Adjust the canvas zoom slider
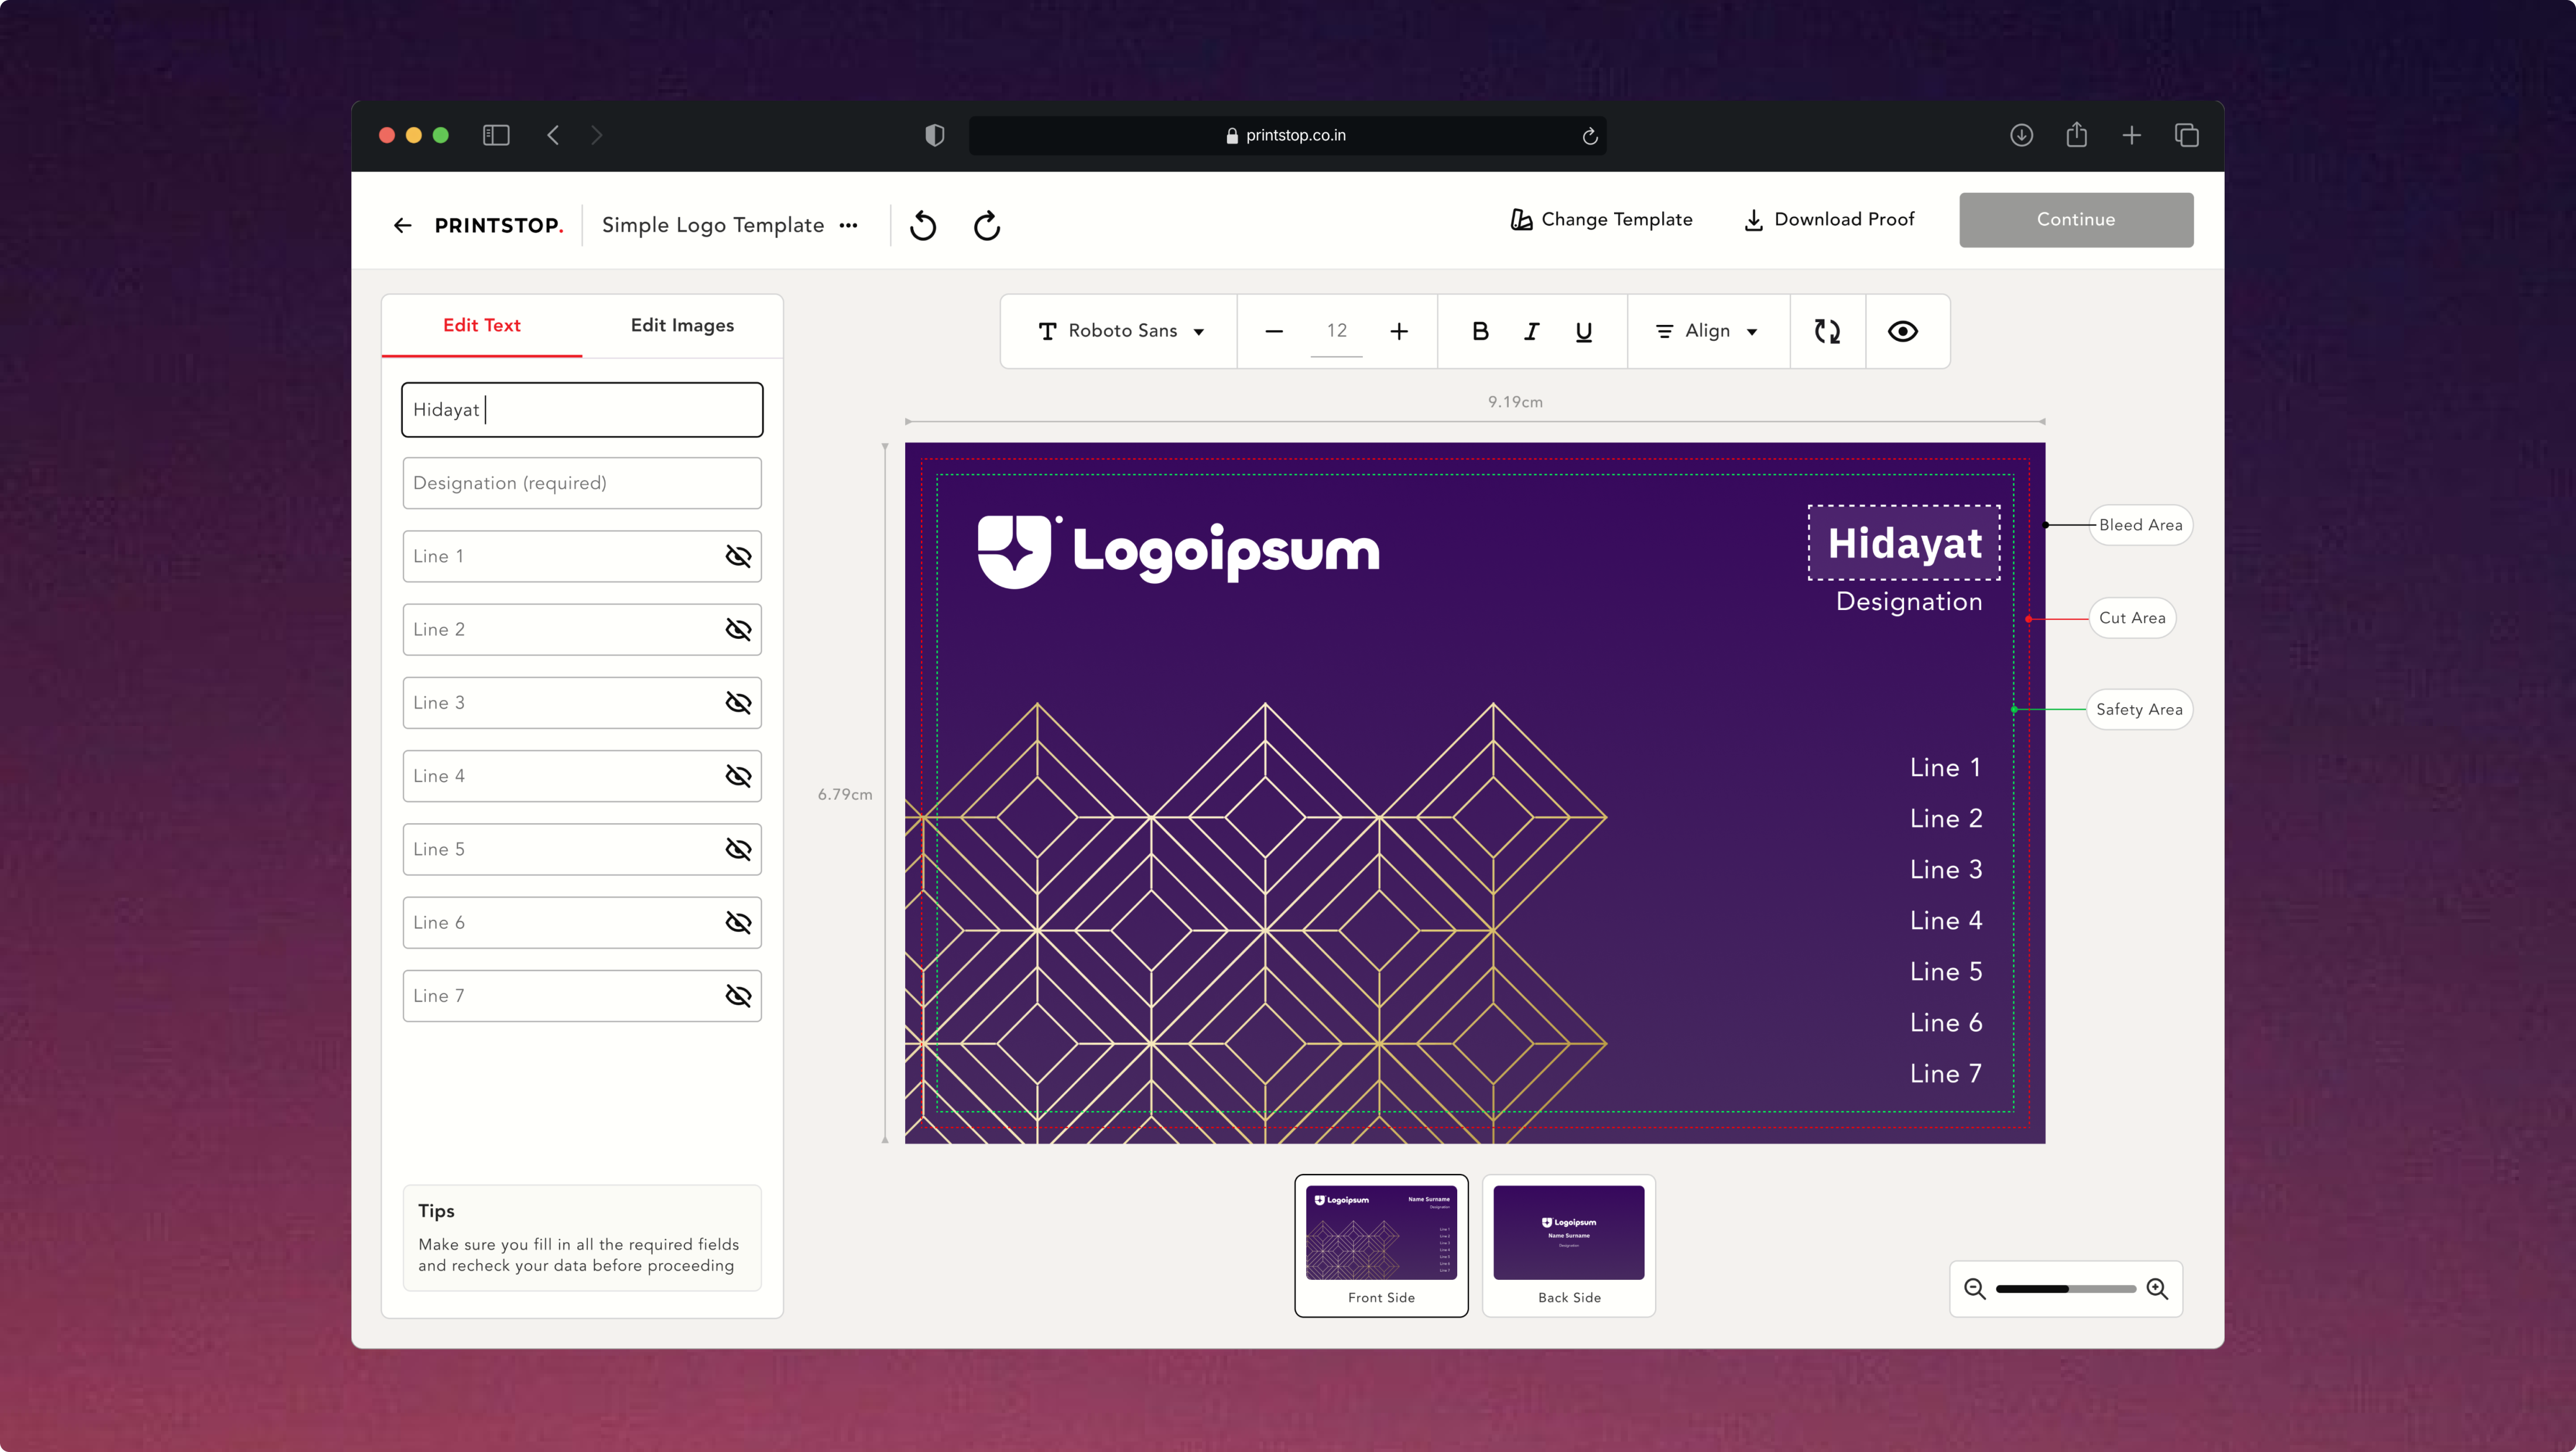The height and width of the screenshot is (1452, 2576). [x=2066, y=1289]
